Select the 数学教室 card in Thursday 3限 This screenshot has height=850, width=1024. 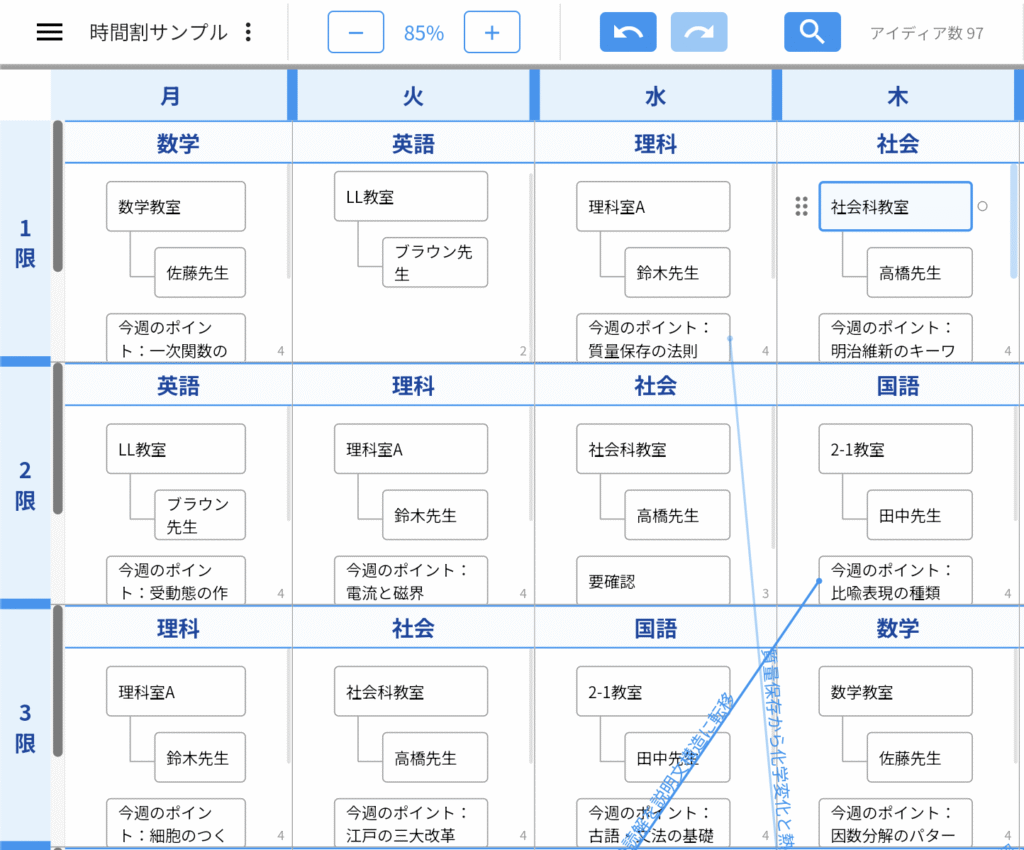[x=895, y=691]
